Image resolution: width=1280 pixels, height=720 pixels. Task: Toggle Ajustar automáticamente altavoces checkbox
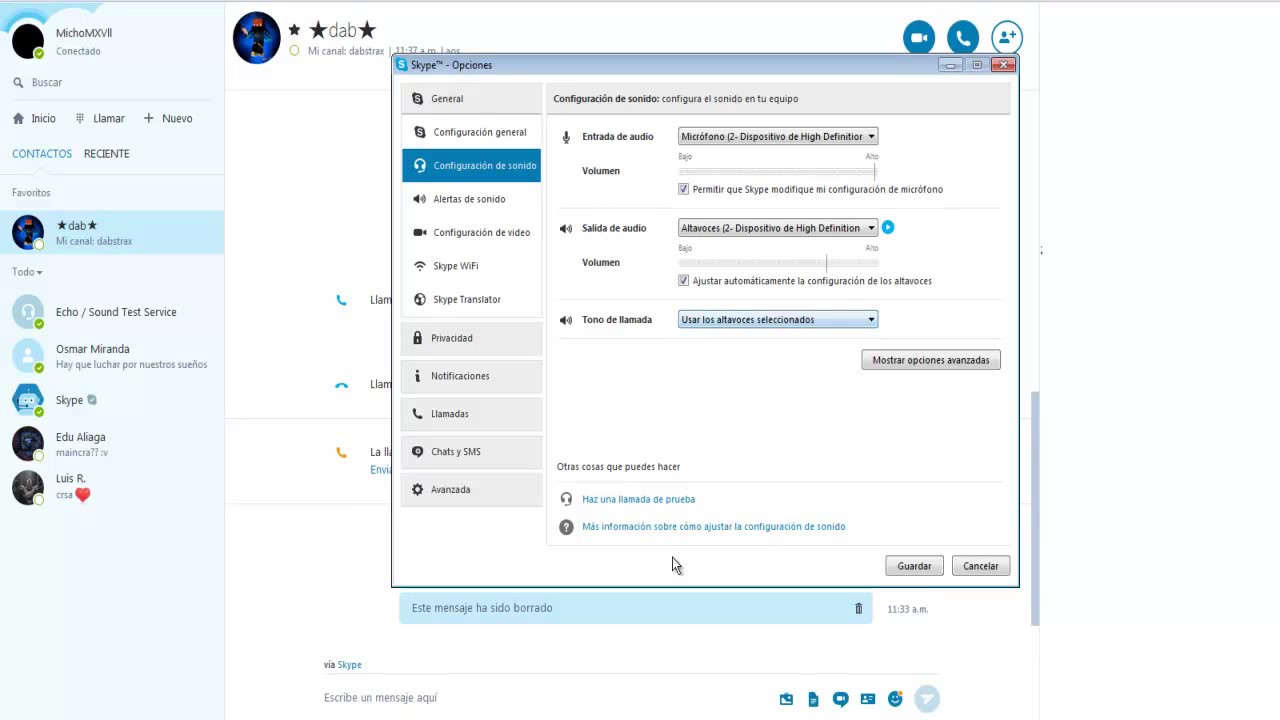point(684,281)
